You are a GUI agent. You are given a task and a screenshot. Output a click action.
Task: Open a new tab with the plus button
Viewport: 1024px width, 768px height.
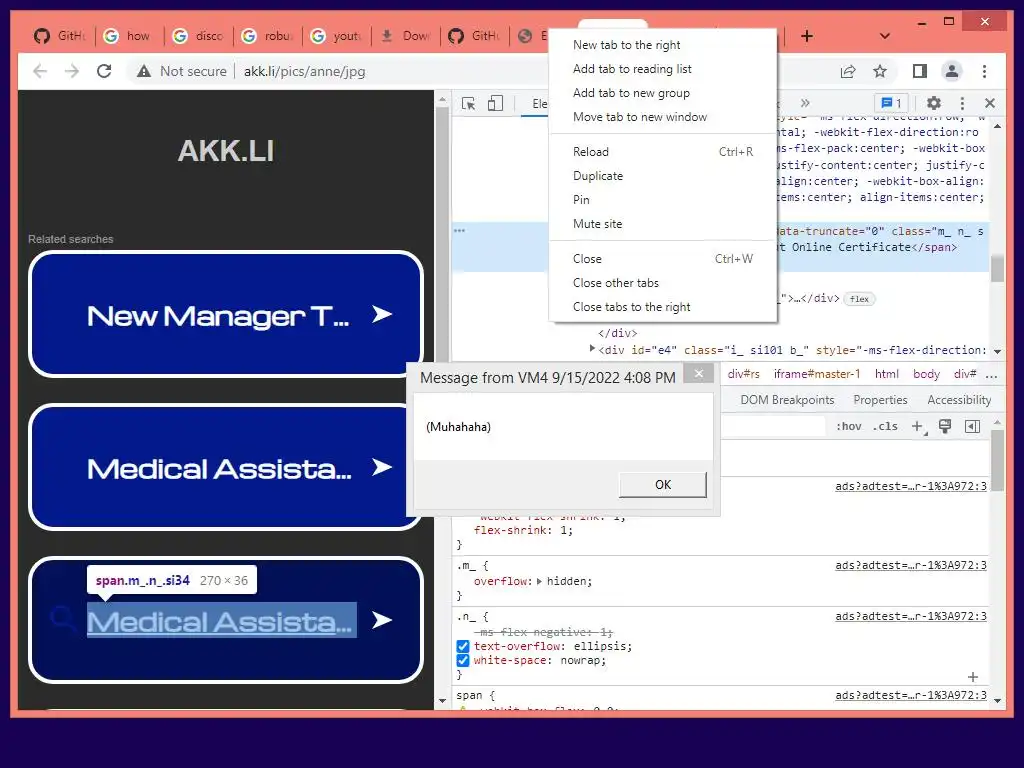coord(807,36)
